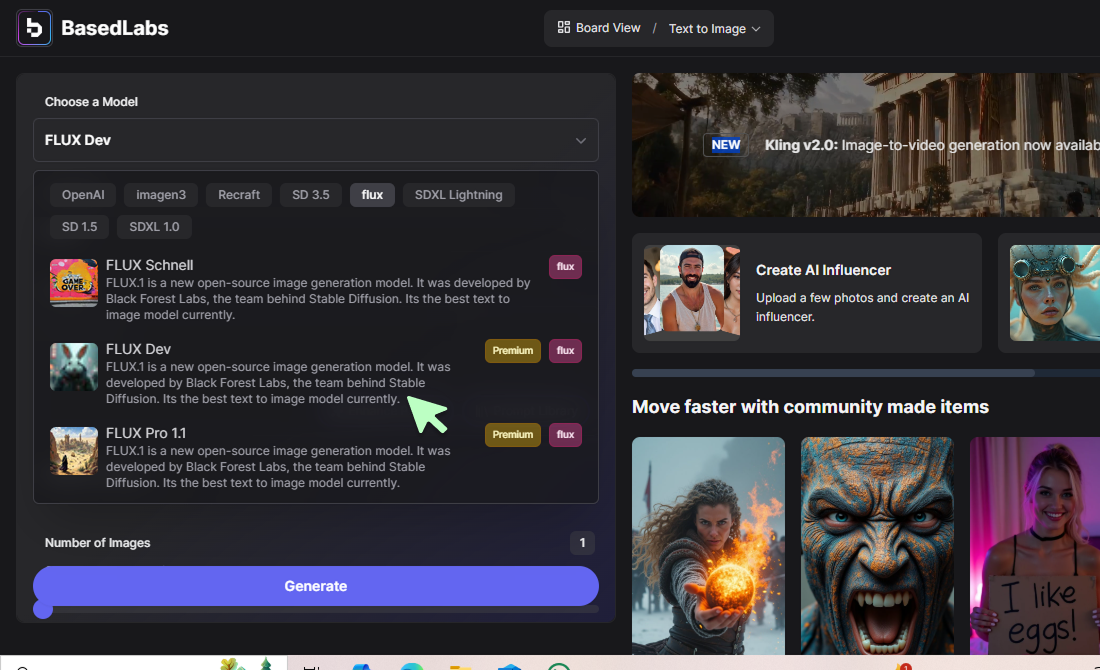Open the 'I like eggs' sign image
Image resolution: width=1100 pixels, height=670 pixels.
[x=1035, y=546]
